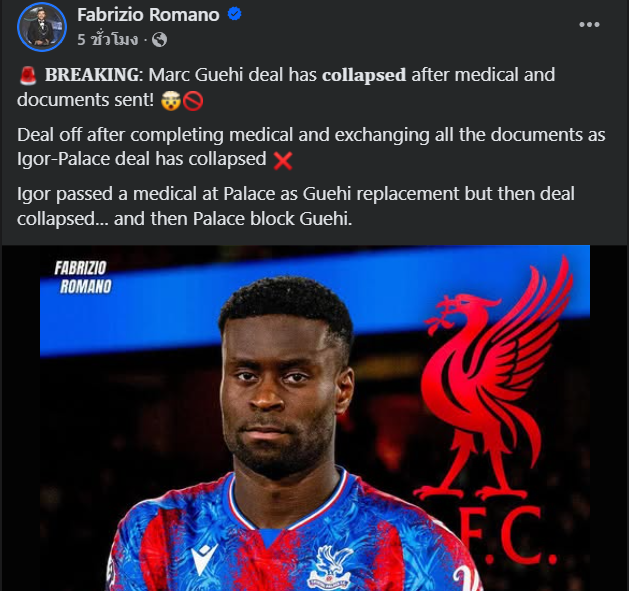Click the red siren emoji before BREAKING
This screenshot has height=591, width=629.
click(x=28, y=75)
